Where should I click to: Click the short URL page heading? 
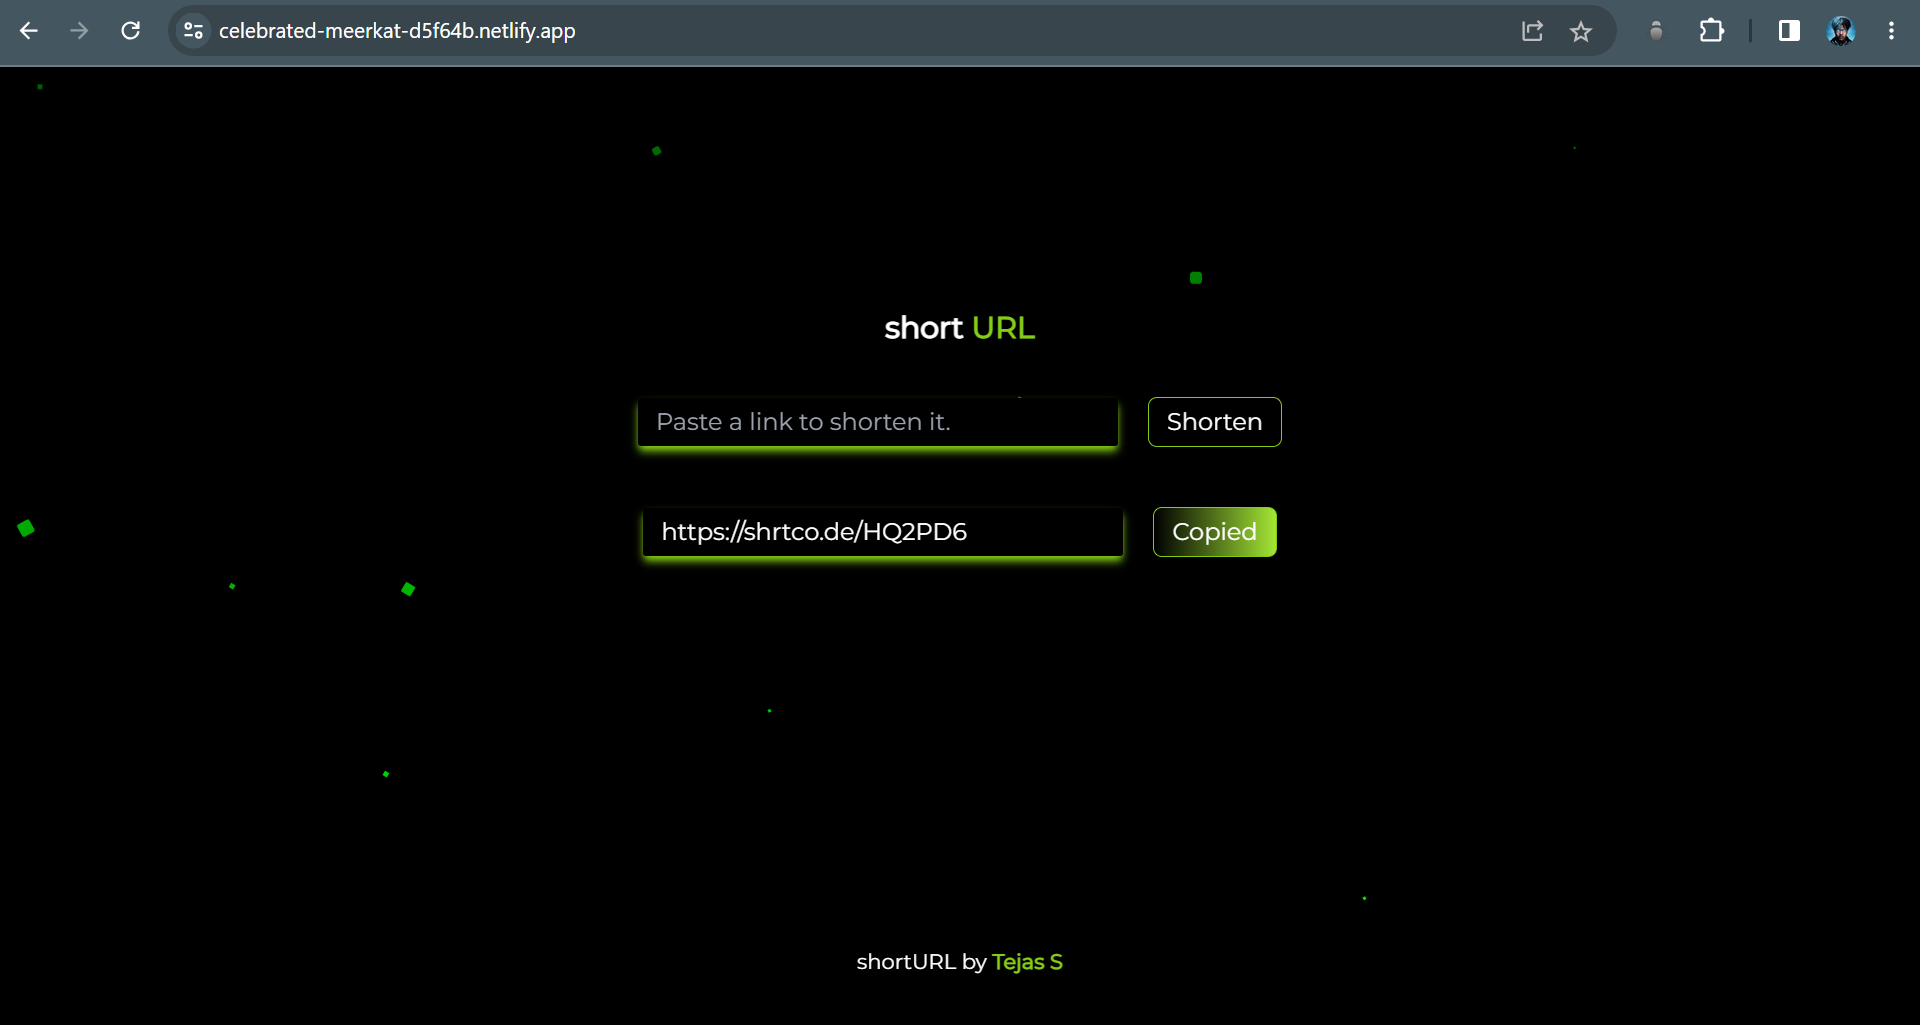(959, 327)
